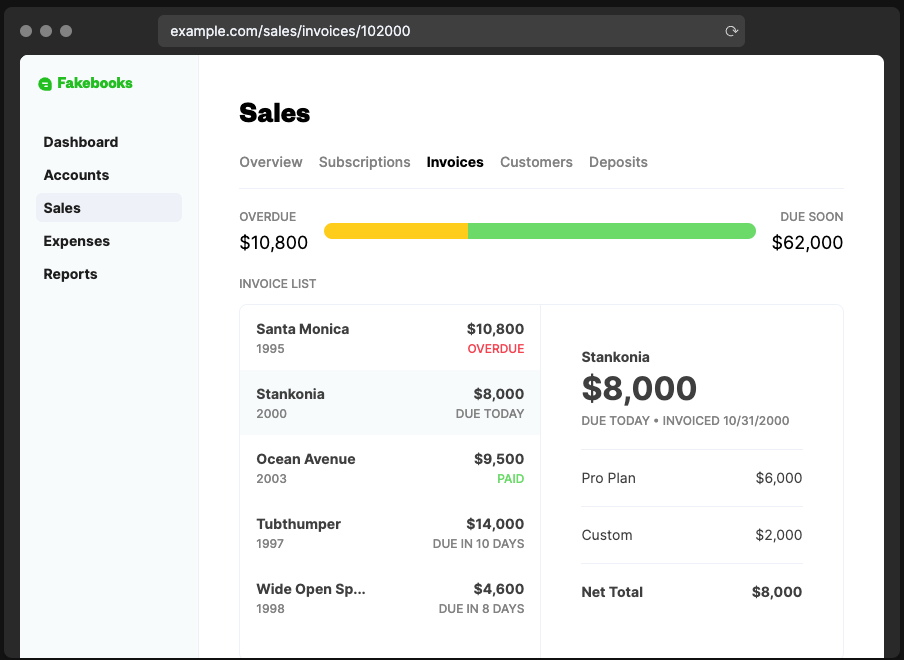
Task: Click the browser reload icon
Action: [x=731, y=31]
